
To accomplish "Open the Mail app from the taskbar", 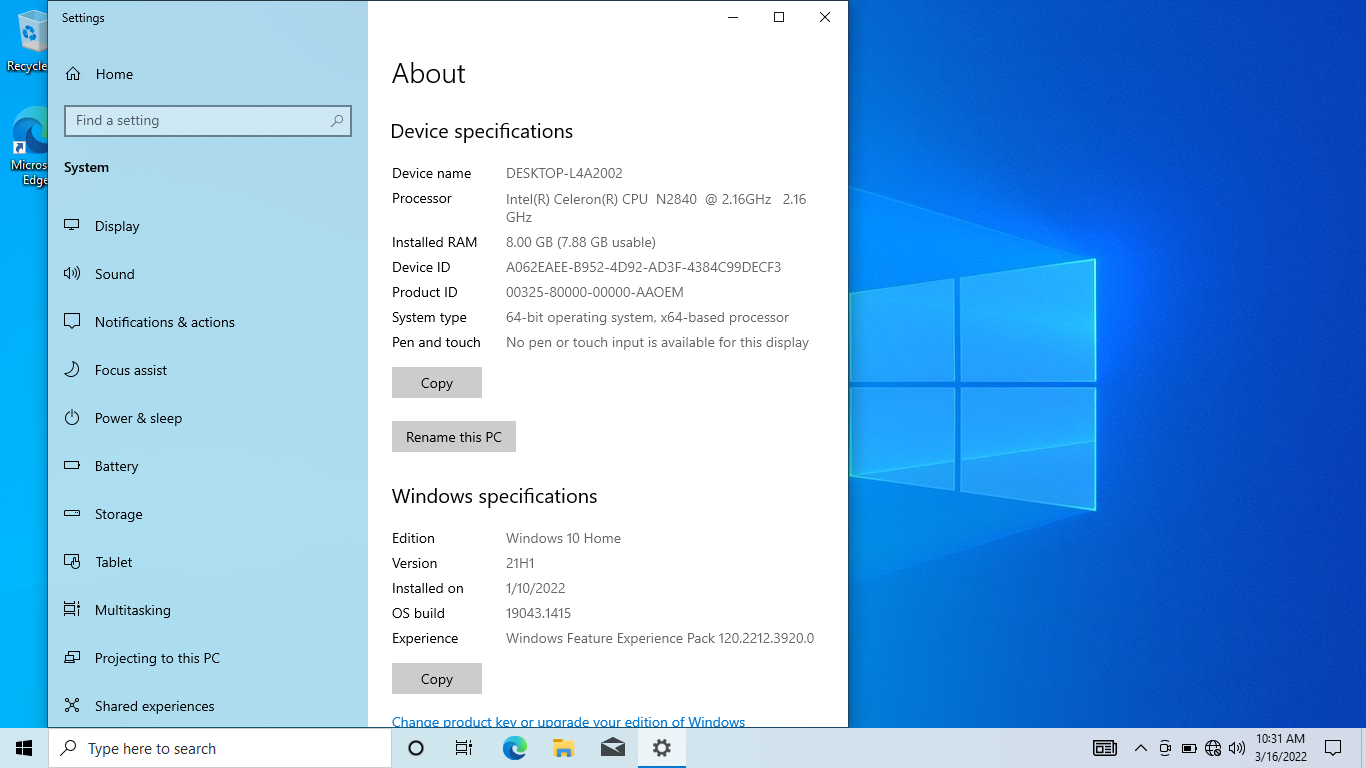I will (612, 748).
